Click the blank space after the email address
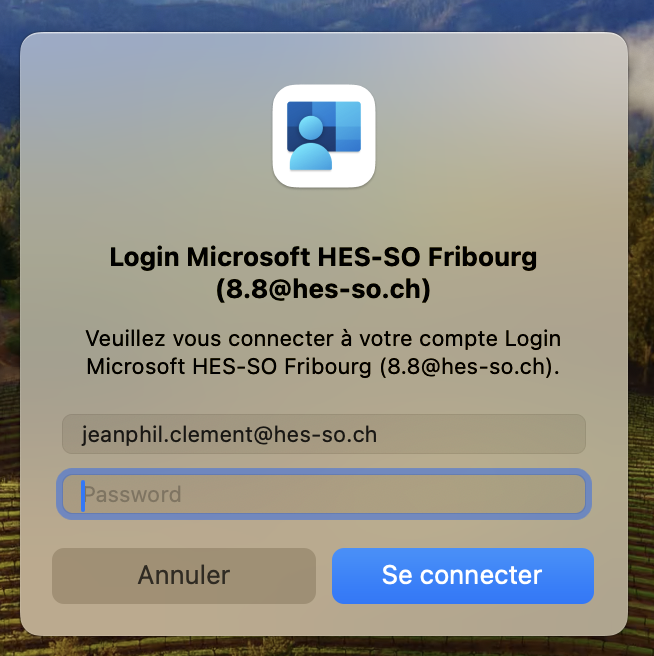This screenshot has height=656, width=654. click(x=481, y=434)
